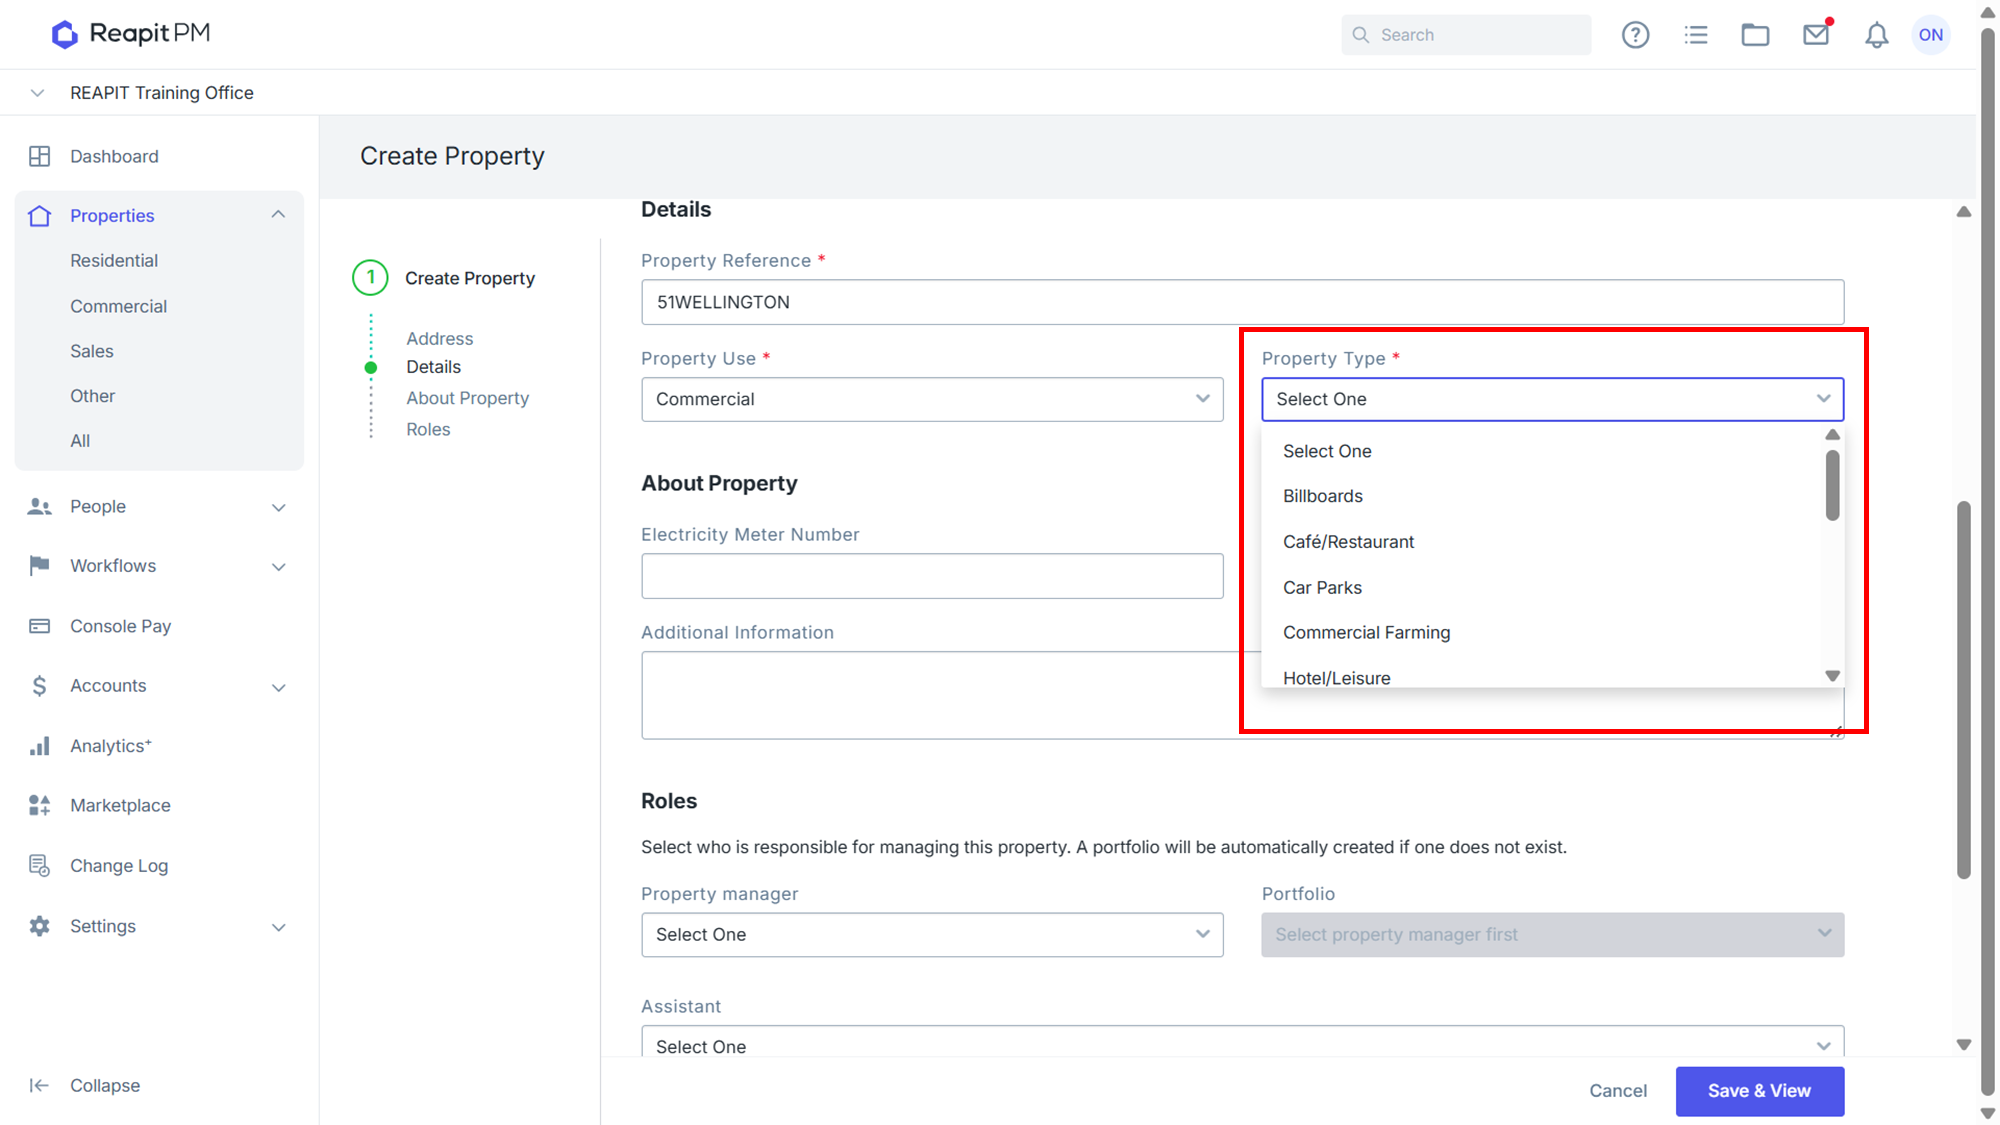Expand the Workflows menu chevron
The width and height of the screenshot is (2000, 1125).
pyautogui.click(x=279, y=567)
